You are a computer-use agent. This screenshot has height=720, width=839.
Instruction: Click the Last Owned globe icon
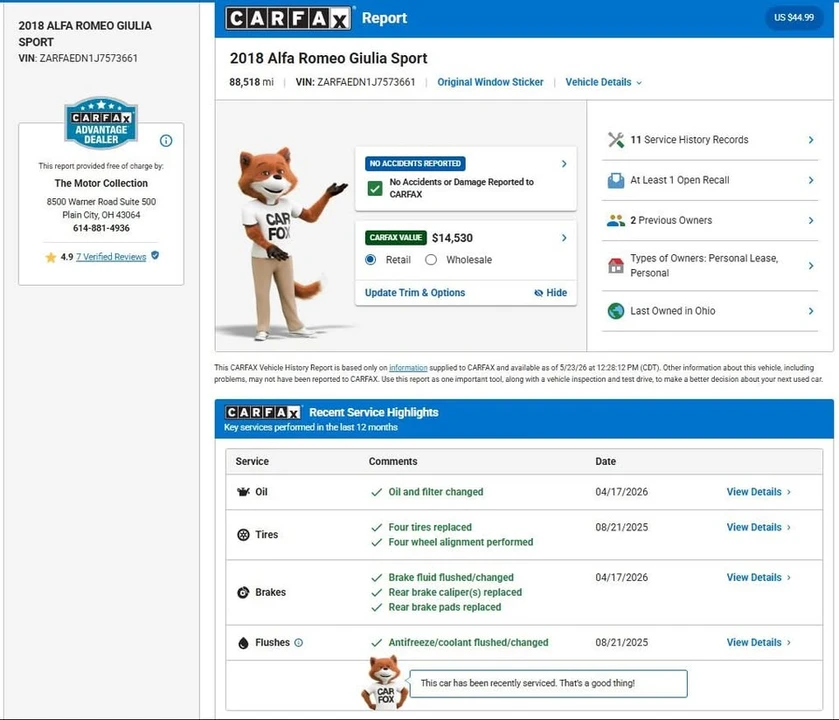tap(616, 311)
